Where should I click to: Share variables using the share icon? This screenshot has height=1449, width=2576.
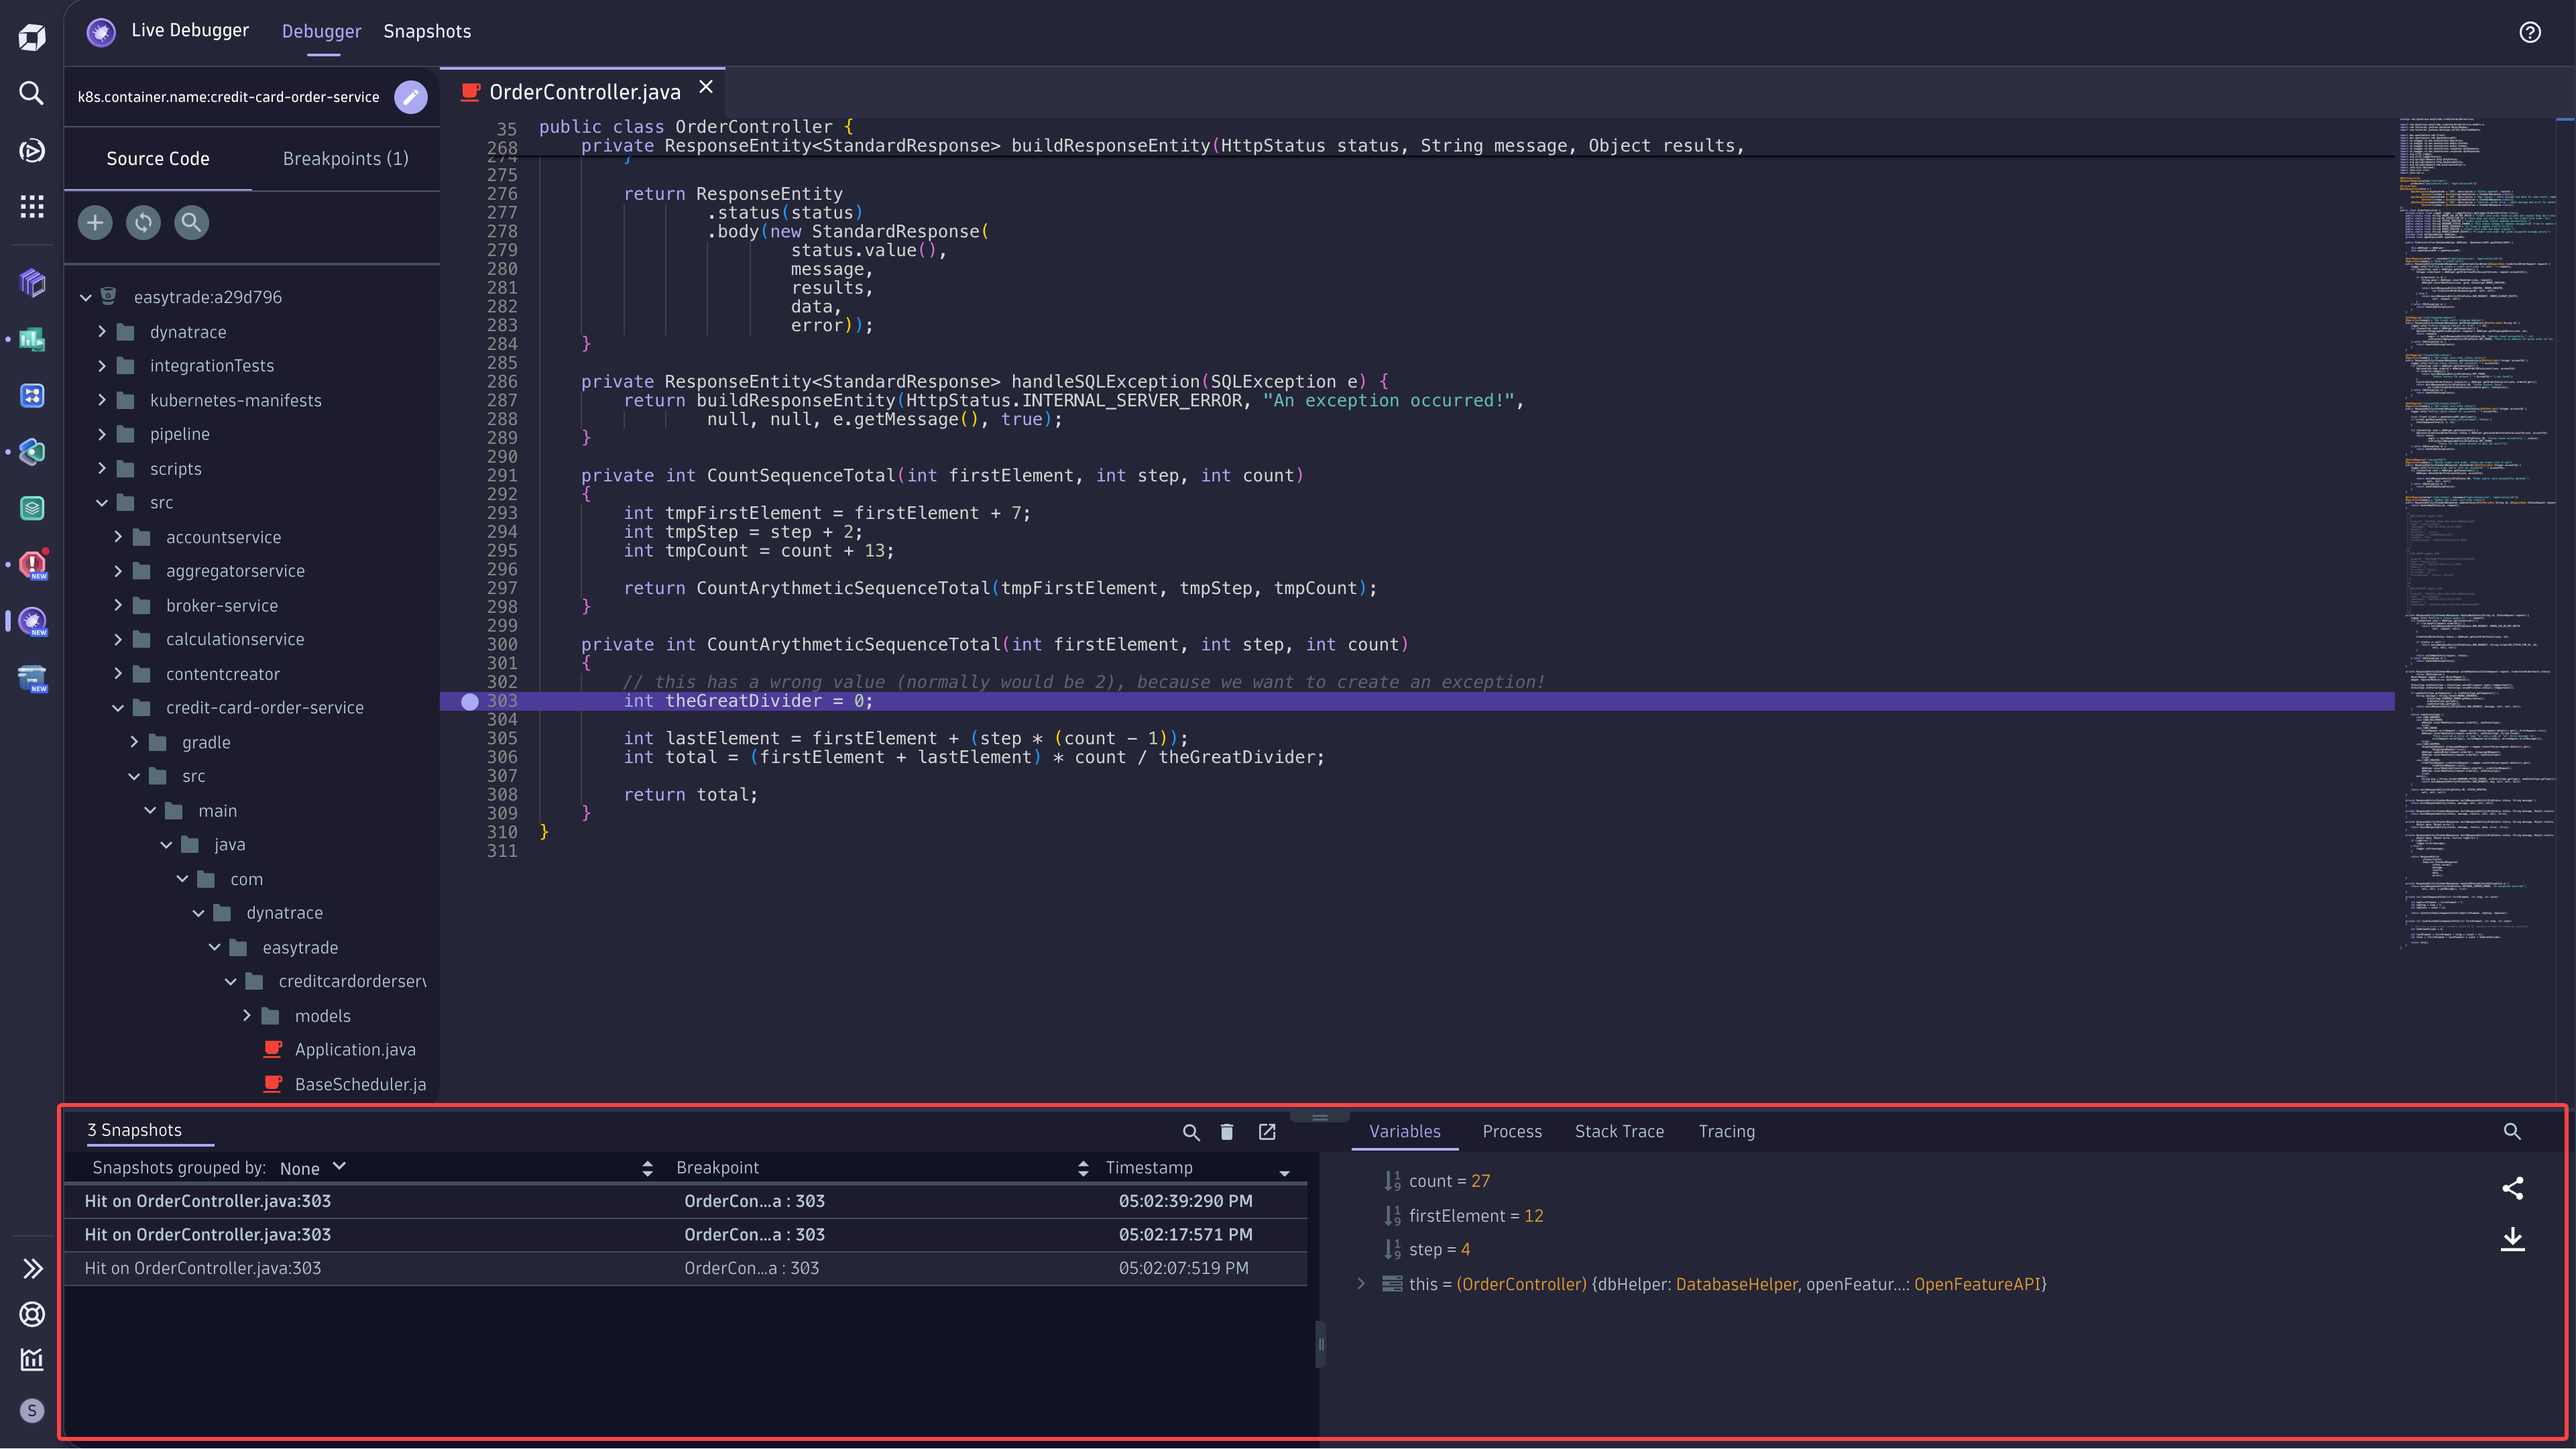coord(2513,1189)
